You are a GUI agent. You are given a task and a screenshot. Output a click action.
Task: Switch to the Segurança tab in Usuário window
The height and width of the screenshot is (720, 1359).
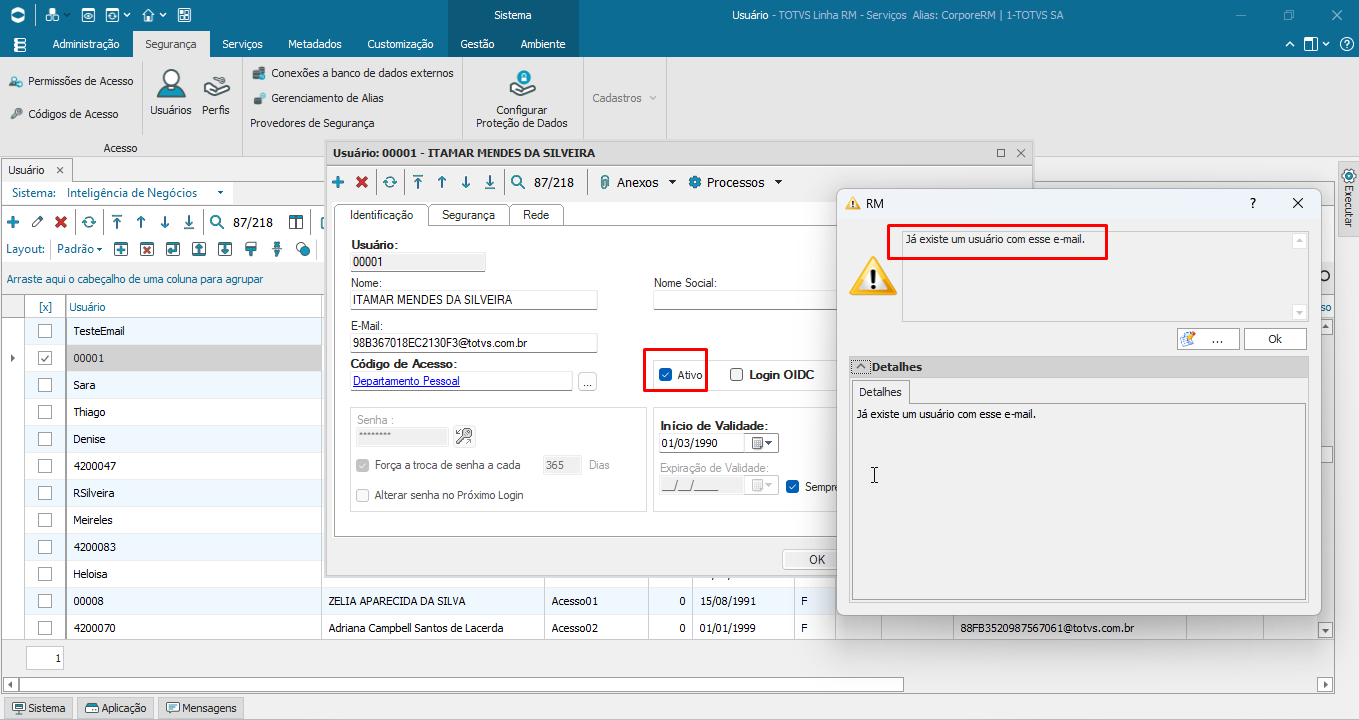click(x=468, y=215)
